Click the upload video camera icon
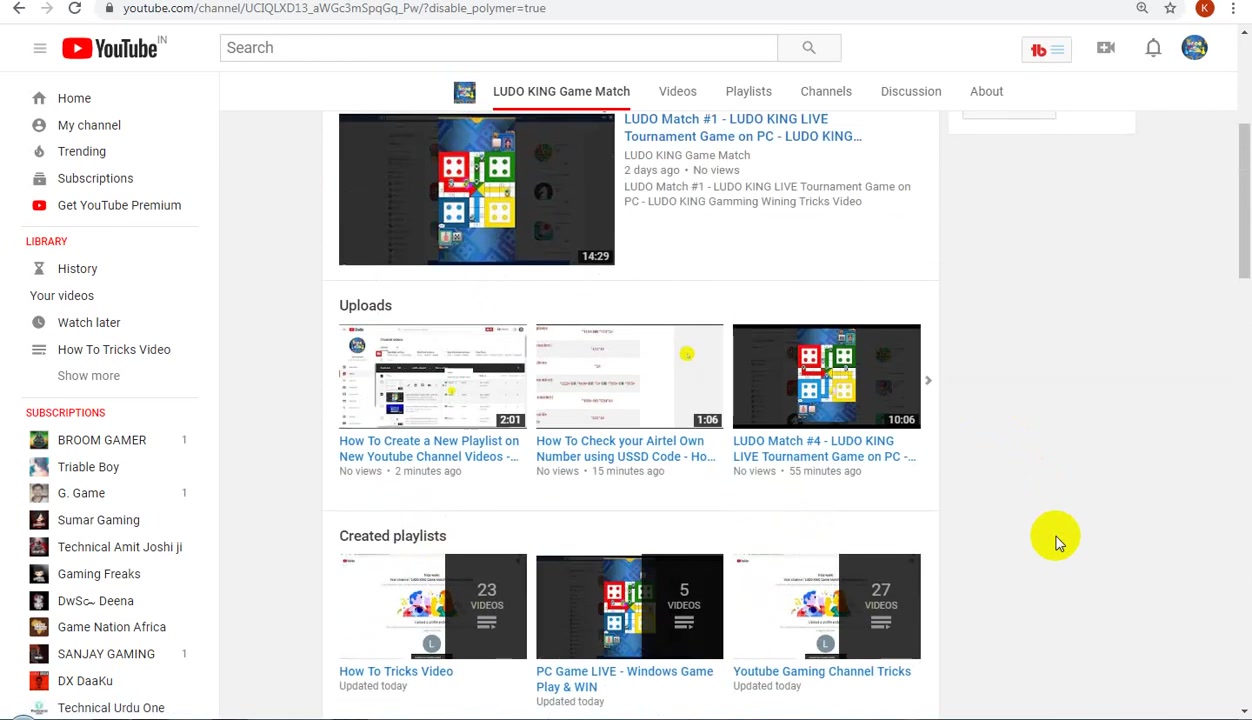 point(1106,48)
